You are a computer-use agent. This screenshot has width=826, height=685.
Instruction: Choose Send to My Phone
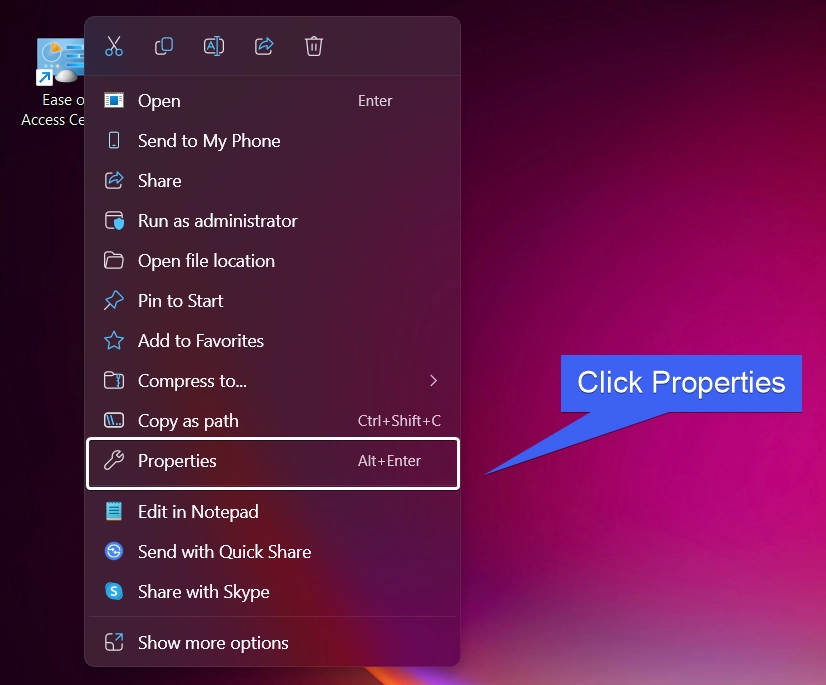(x=272, y=141)
